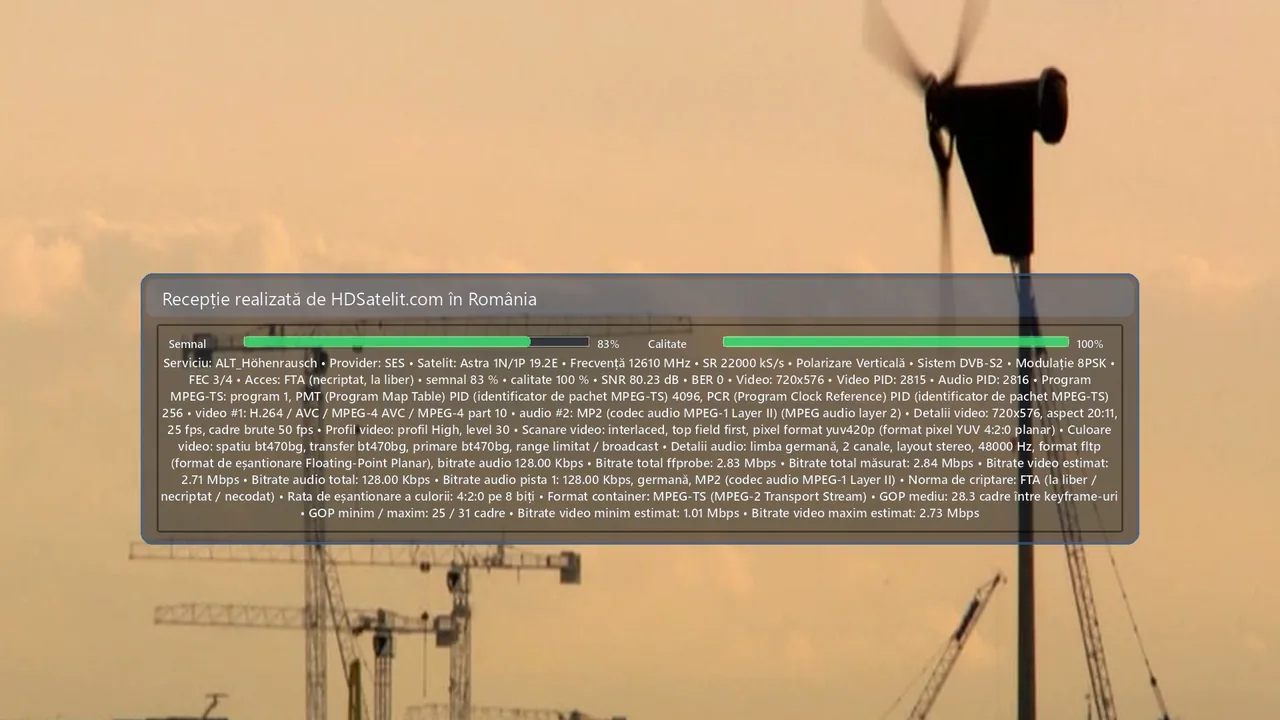
Task: Click 'Bitrate video minim estimat: 1.01 Mbps'
Action: (x=629, y=513)
